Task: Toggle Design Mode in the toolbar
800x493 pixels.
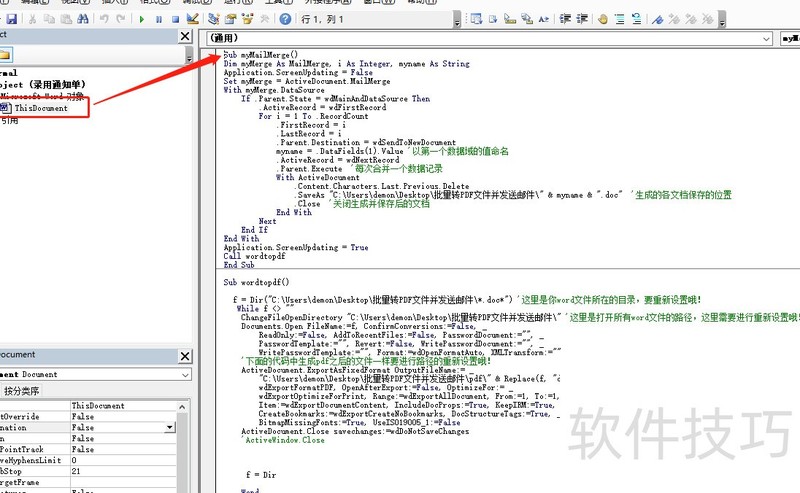Action: 192,18
